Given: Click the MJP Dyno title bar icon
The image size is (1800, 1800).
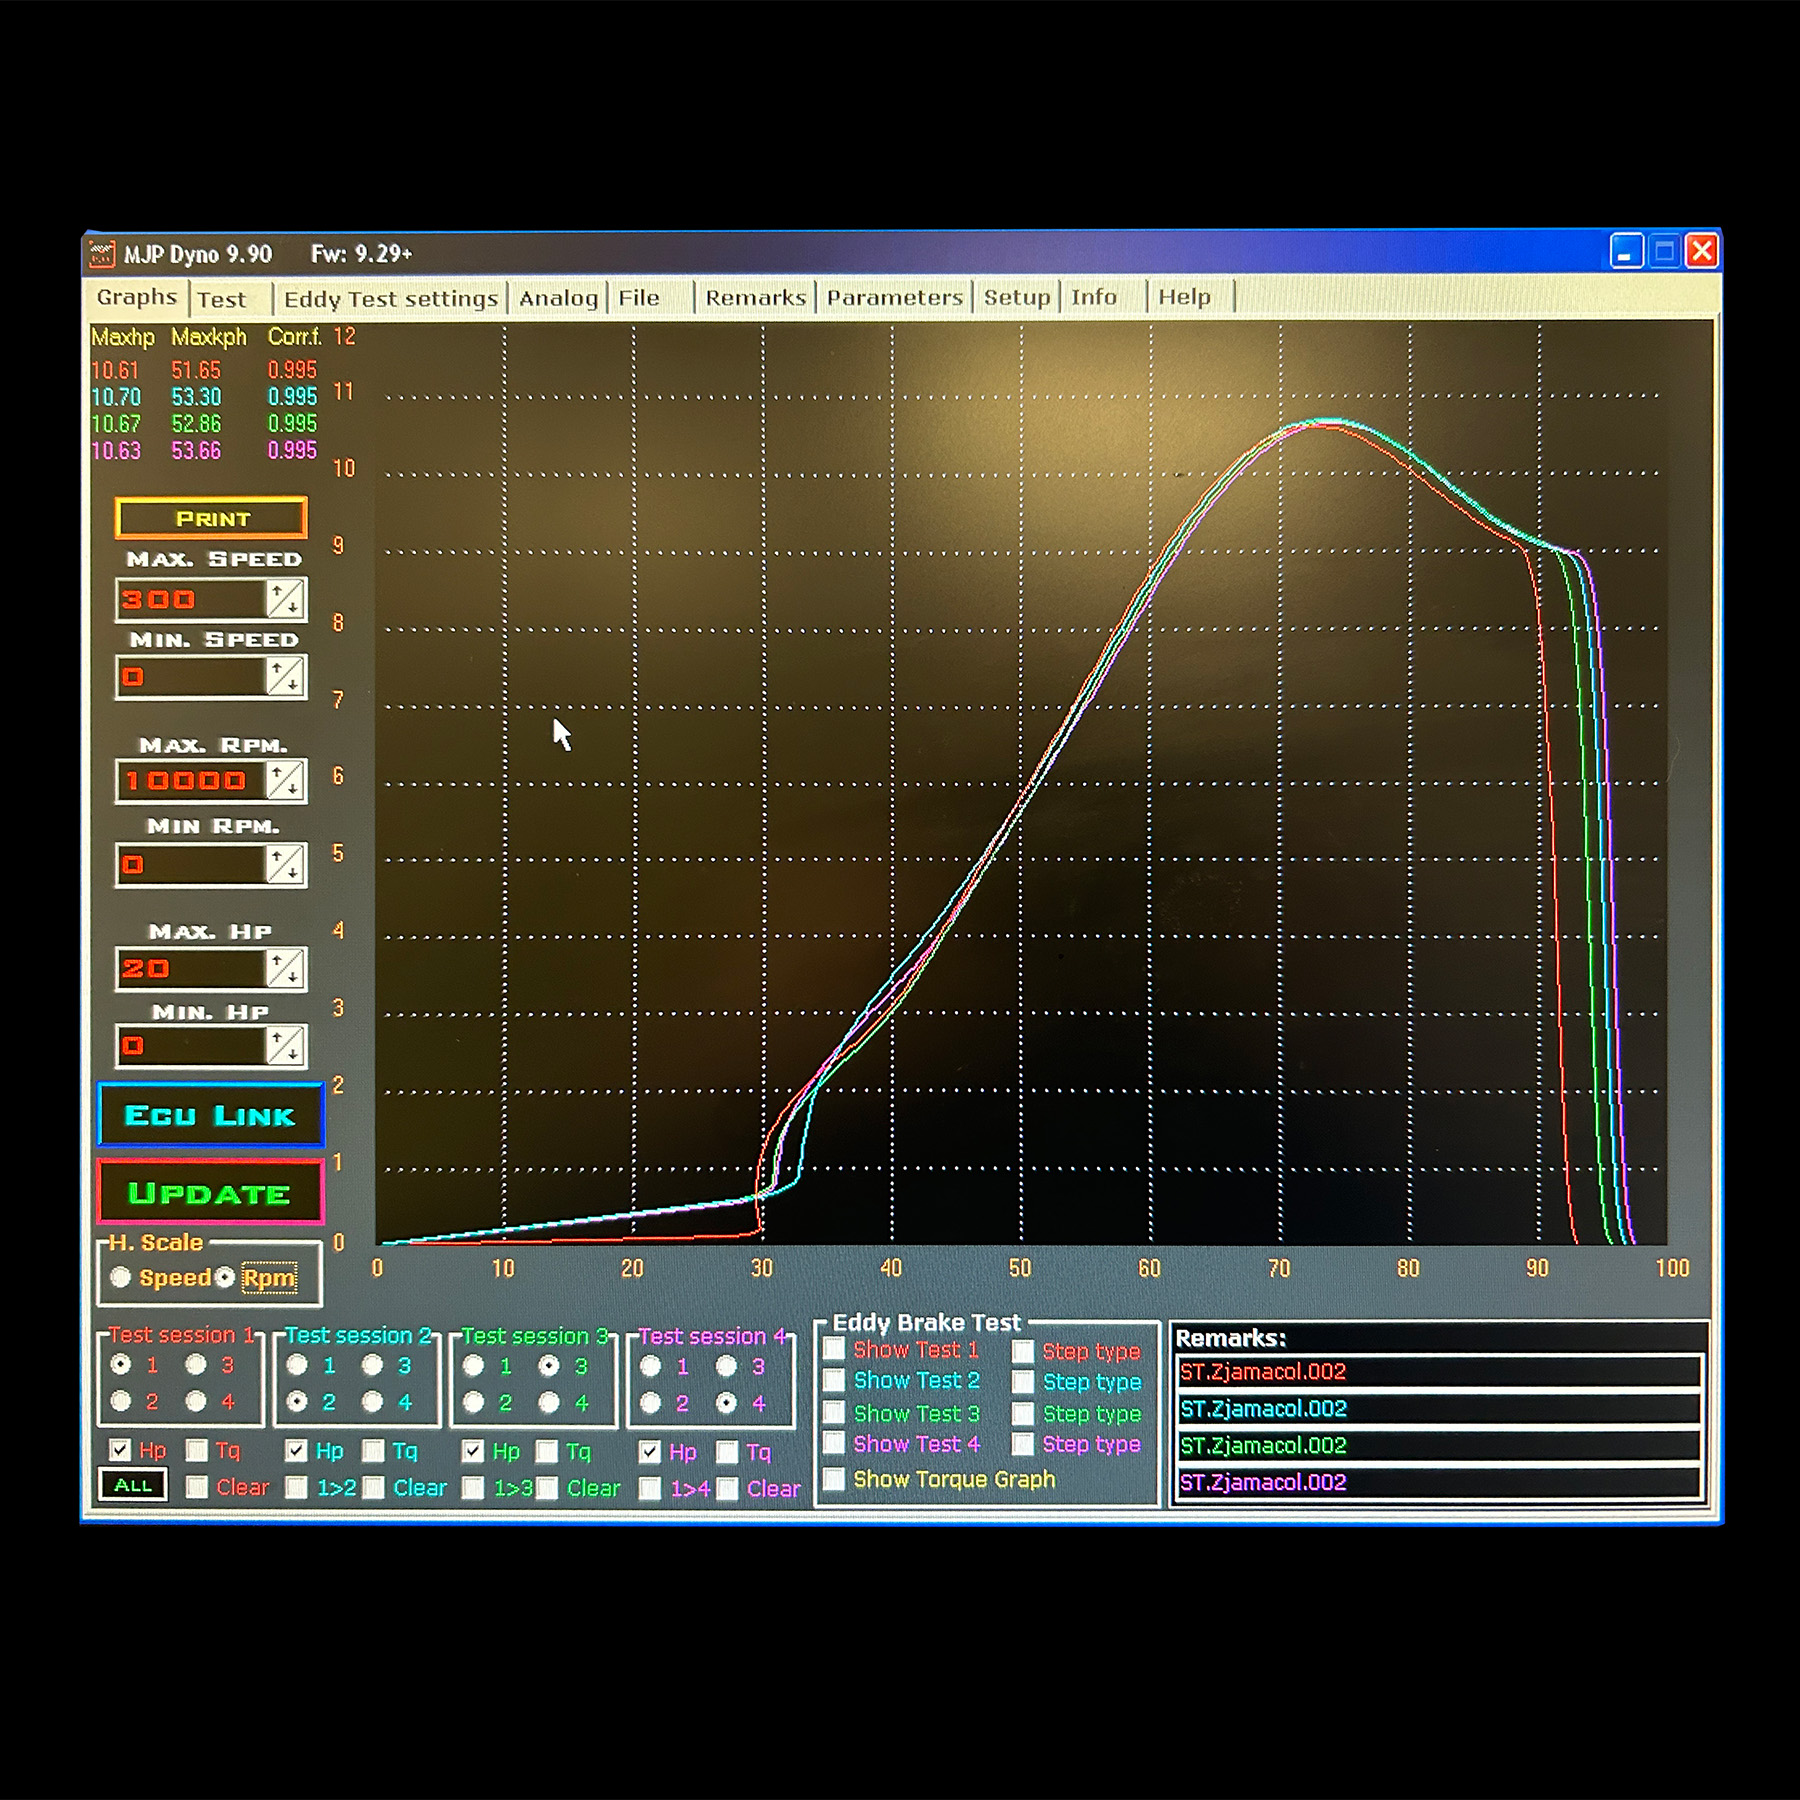Looking at the screenshot, I should coord(101,254).
